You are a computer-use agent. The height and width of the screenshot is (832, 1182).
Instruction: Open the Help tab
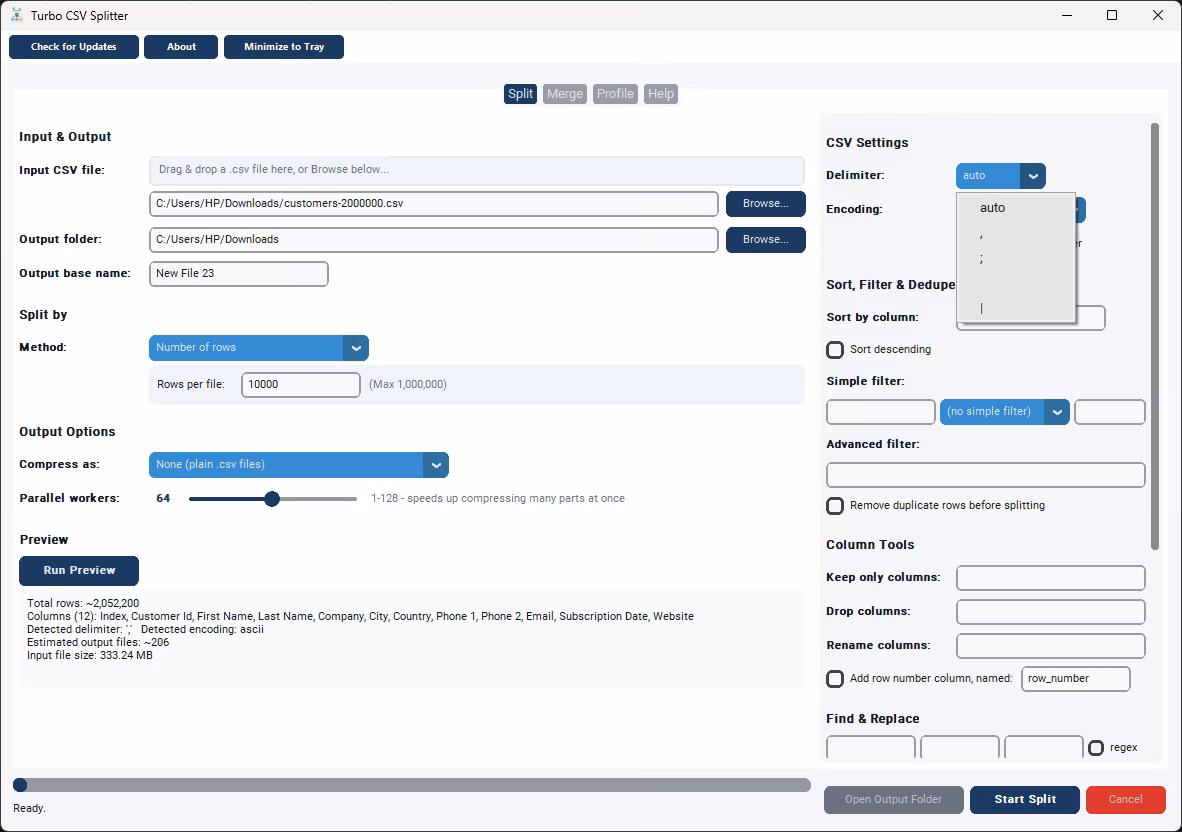[660, 94]
